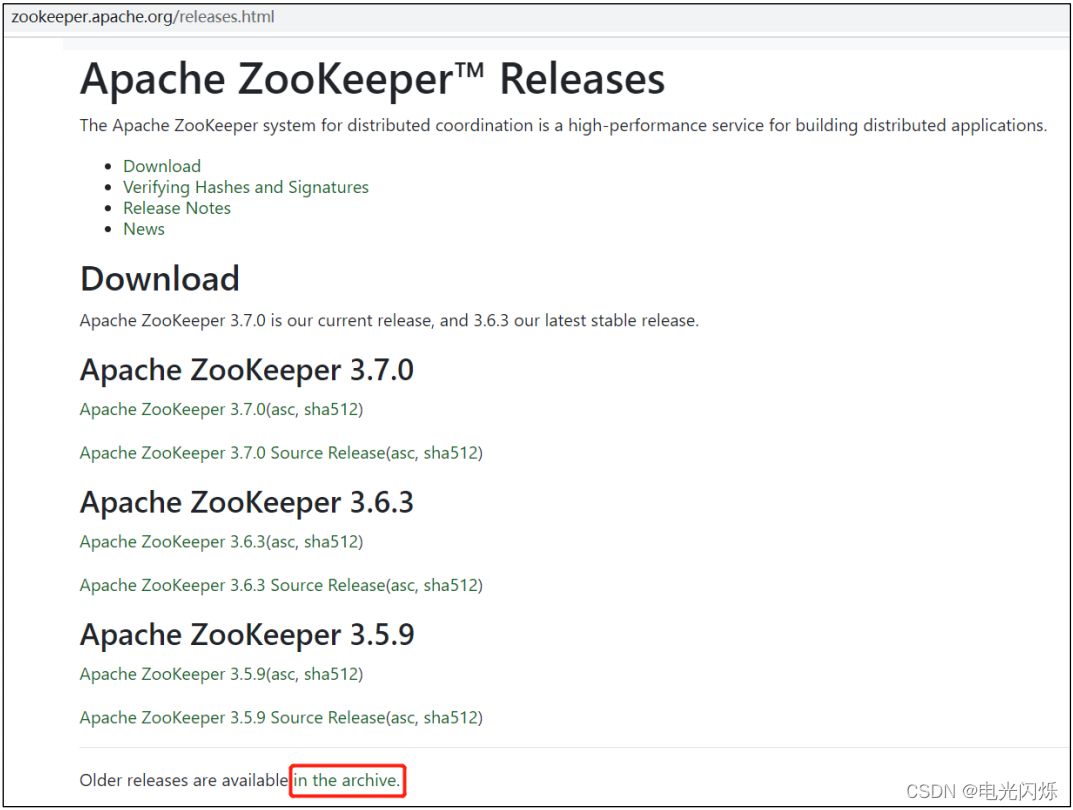Viewport: 1073px width, 810px height.
Task: Download Apache ZooKeeper 3.7.0 Source Release
Action: tap(232, 453)
